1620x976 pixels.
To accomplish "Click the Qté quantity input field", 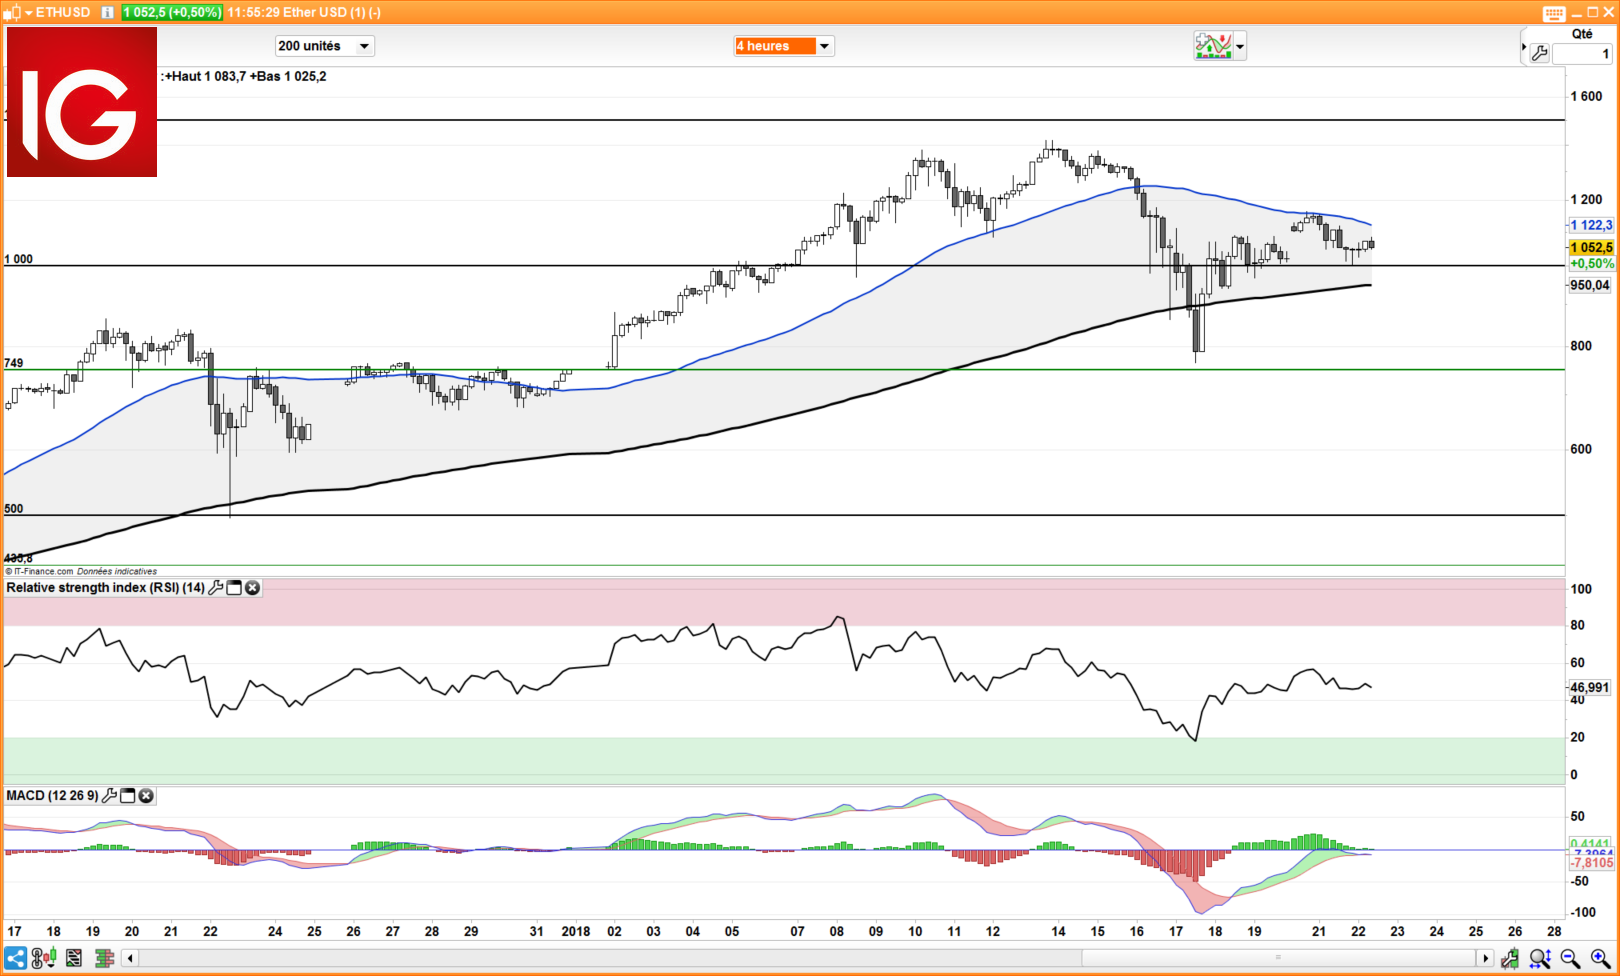I will (x=1581, y=54).
